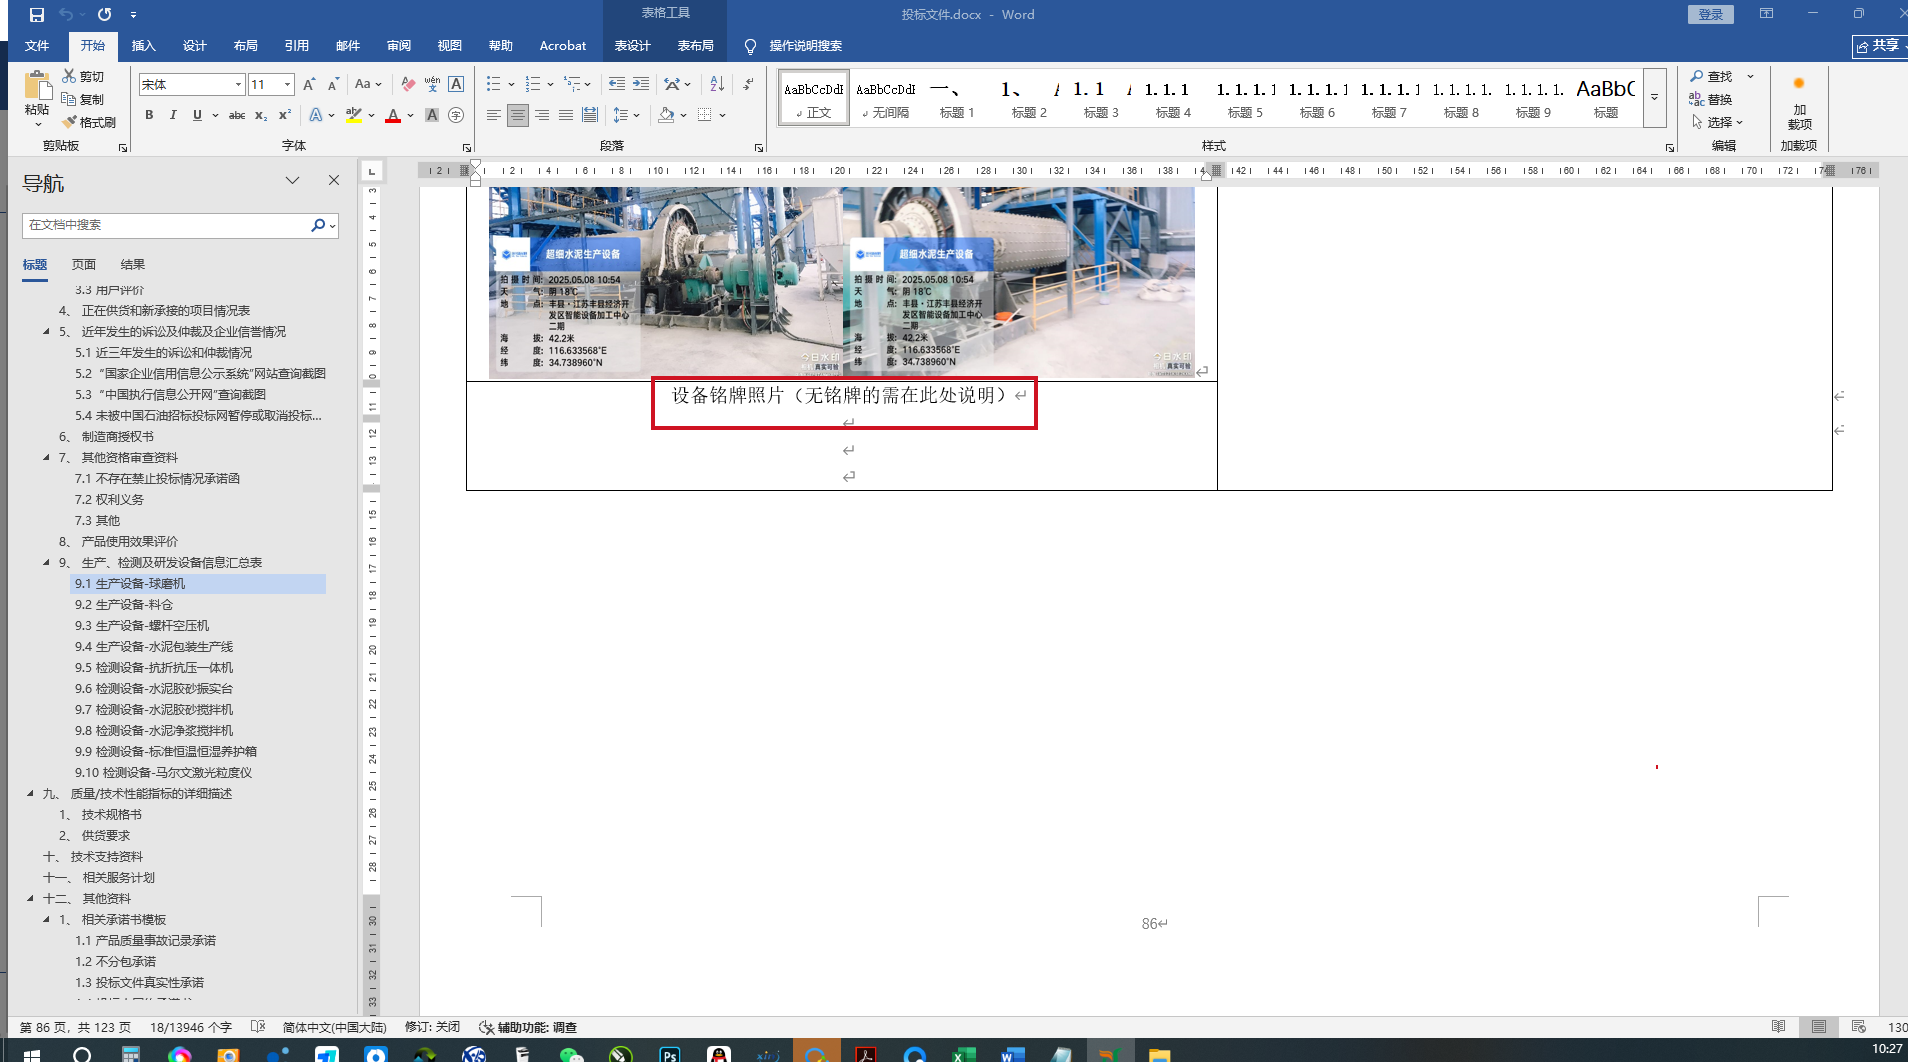This screenshot has height=1062, width=1908.
Task: Open the font size dropdown
Action: pyautogui.click(x=288, y=85)
